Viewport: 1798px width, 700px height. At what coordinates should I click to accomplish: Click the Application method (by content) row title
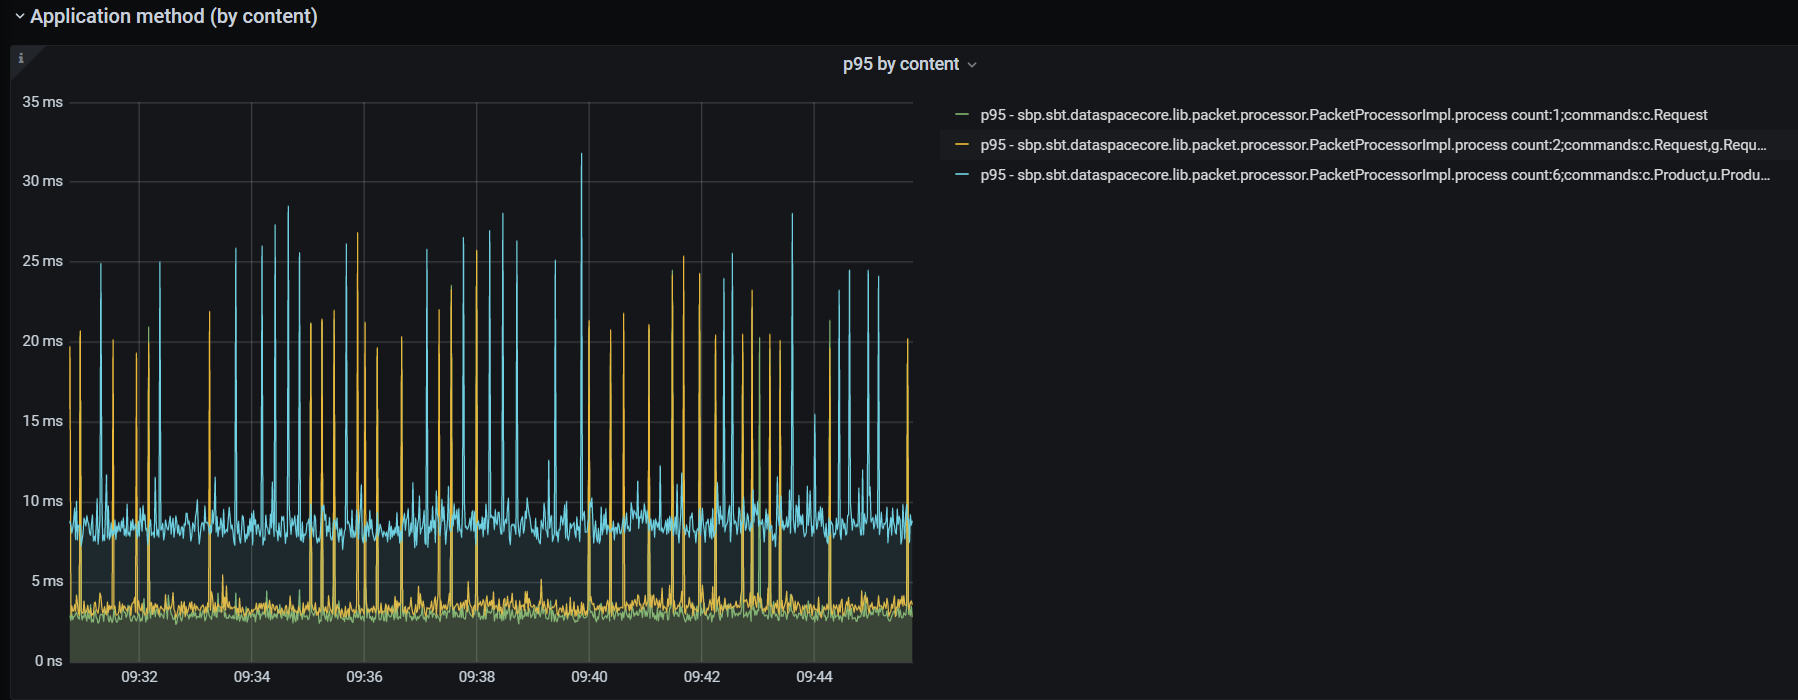pyautogui.click(x=173, y=17)
